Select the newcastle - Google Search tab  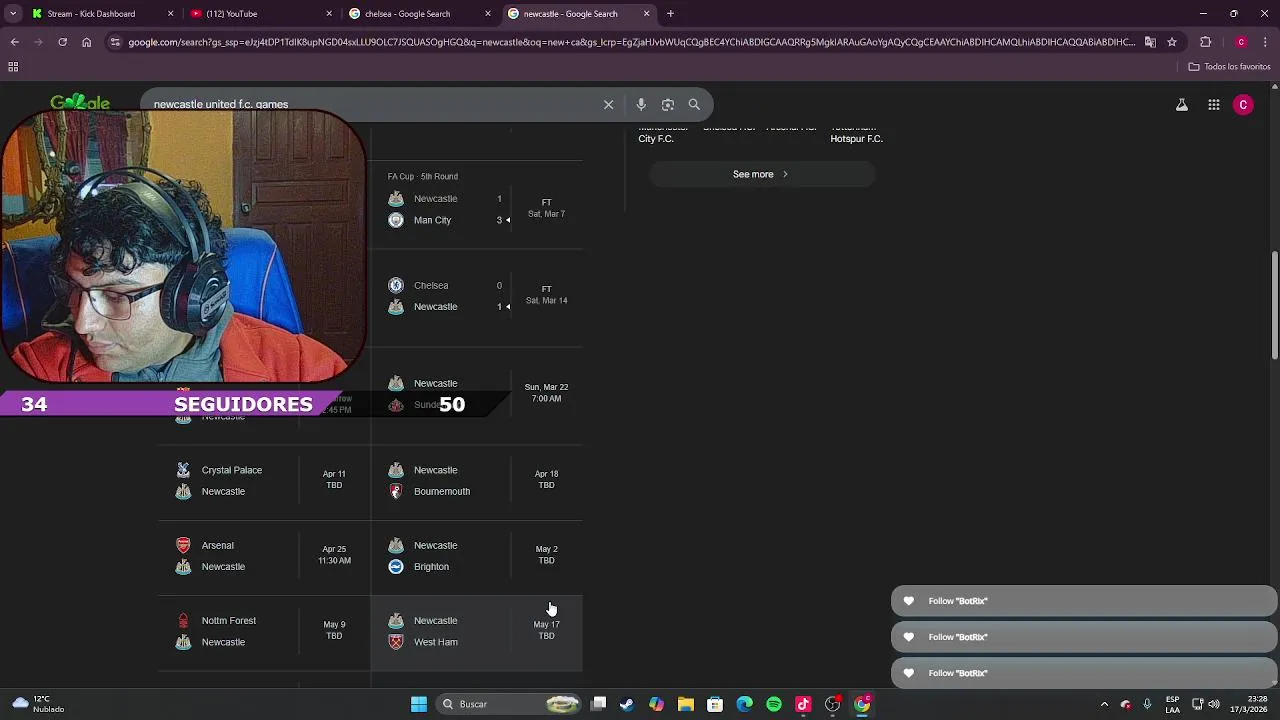click(x=579, y=13)
